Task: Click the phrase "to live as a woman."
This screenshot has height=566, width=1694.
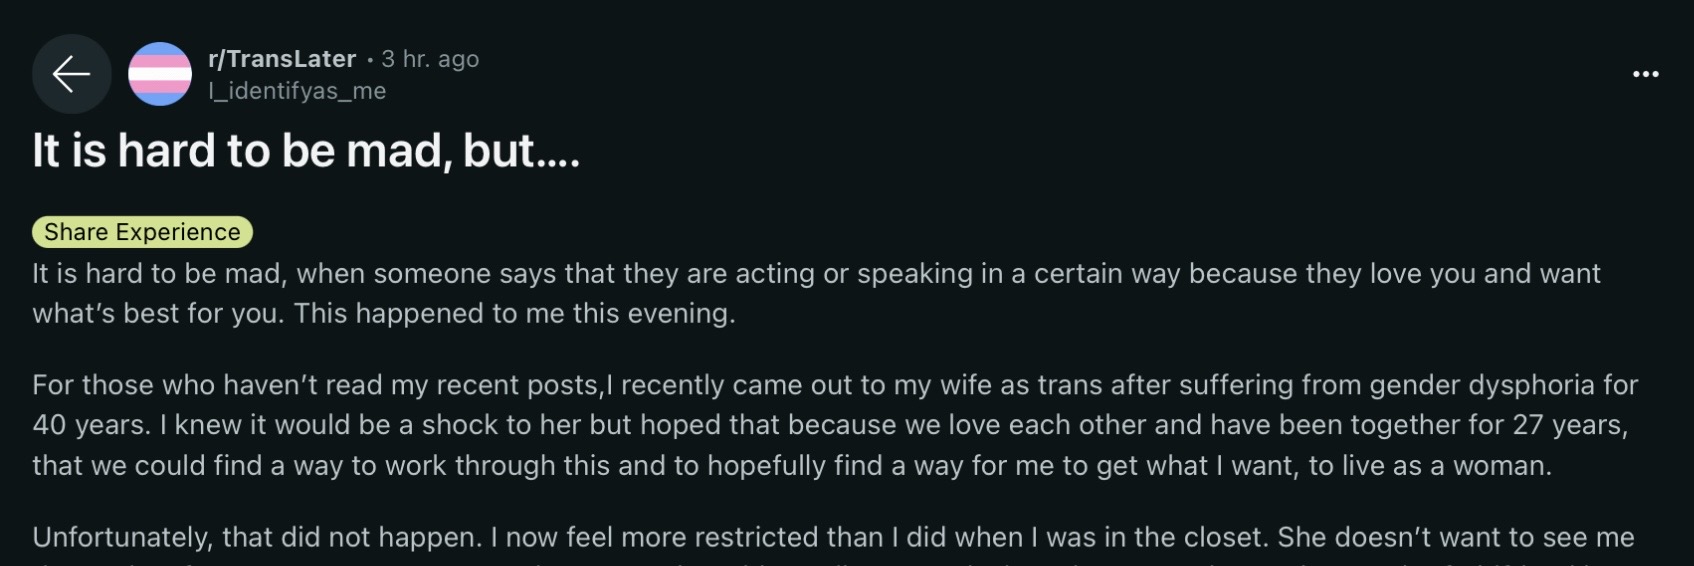Action: [x=1430, y=466]
